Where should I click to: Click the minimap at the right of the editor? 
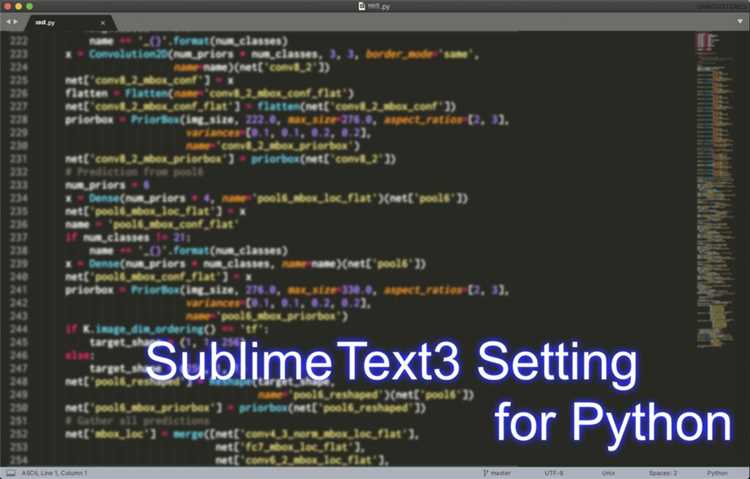click(715, 190)
